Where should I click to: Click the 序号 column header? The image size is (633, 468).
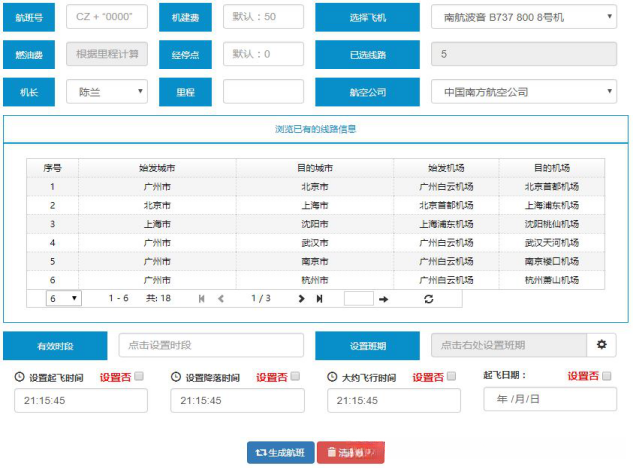(x=52, y=168)
